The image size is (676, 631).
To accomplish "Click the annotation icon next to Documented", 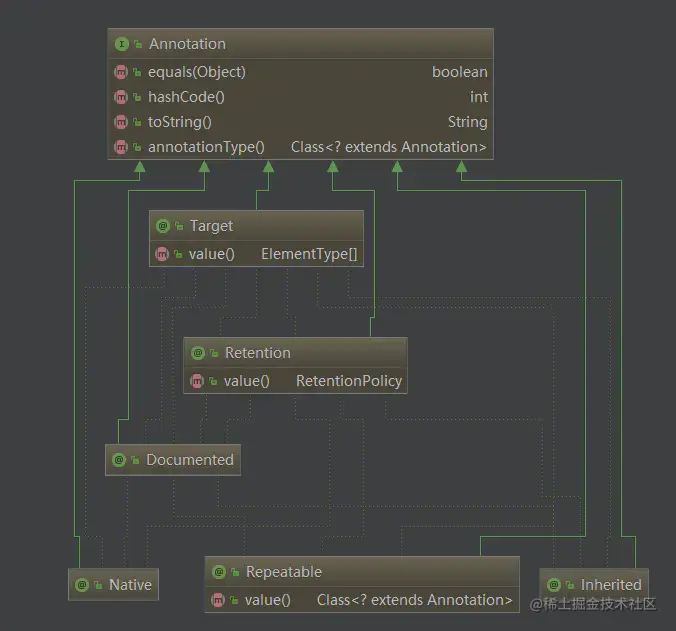I will point(119,460).
